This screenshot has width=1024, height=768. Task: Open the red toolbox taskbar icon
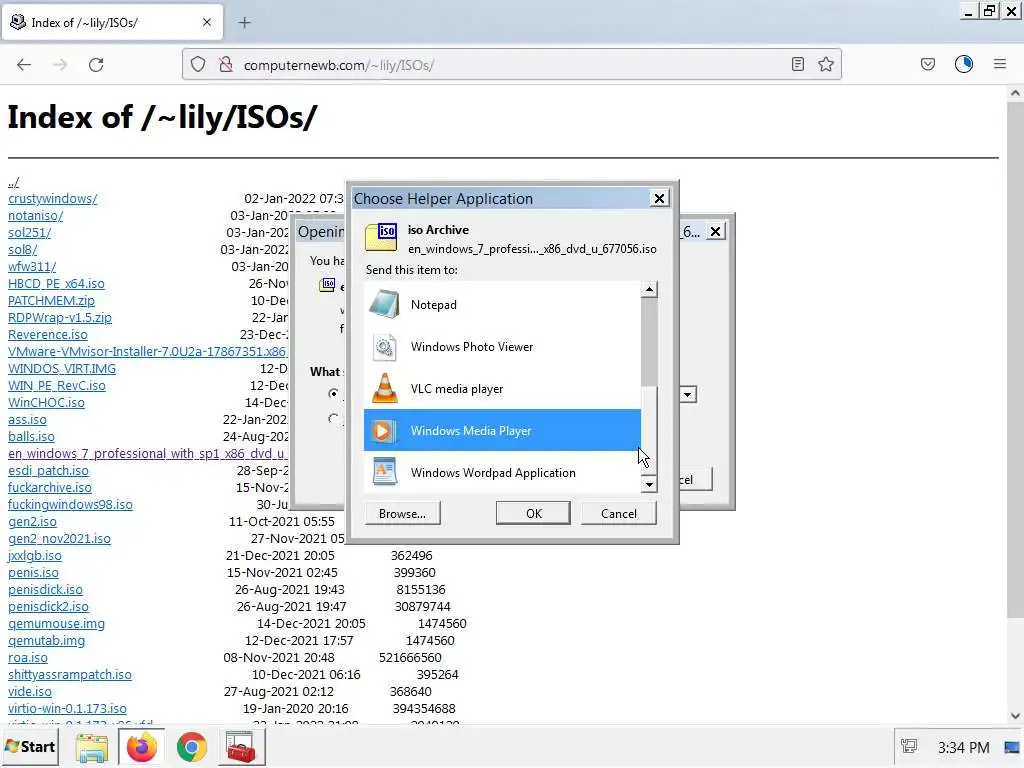click(241, 747)
